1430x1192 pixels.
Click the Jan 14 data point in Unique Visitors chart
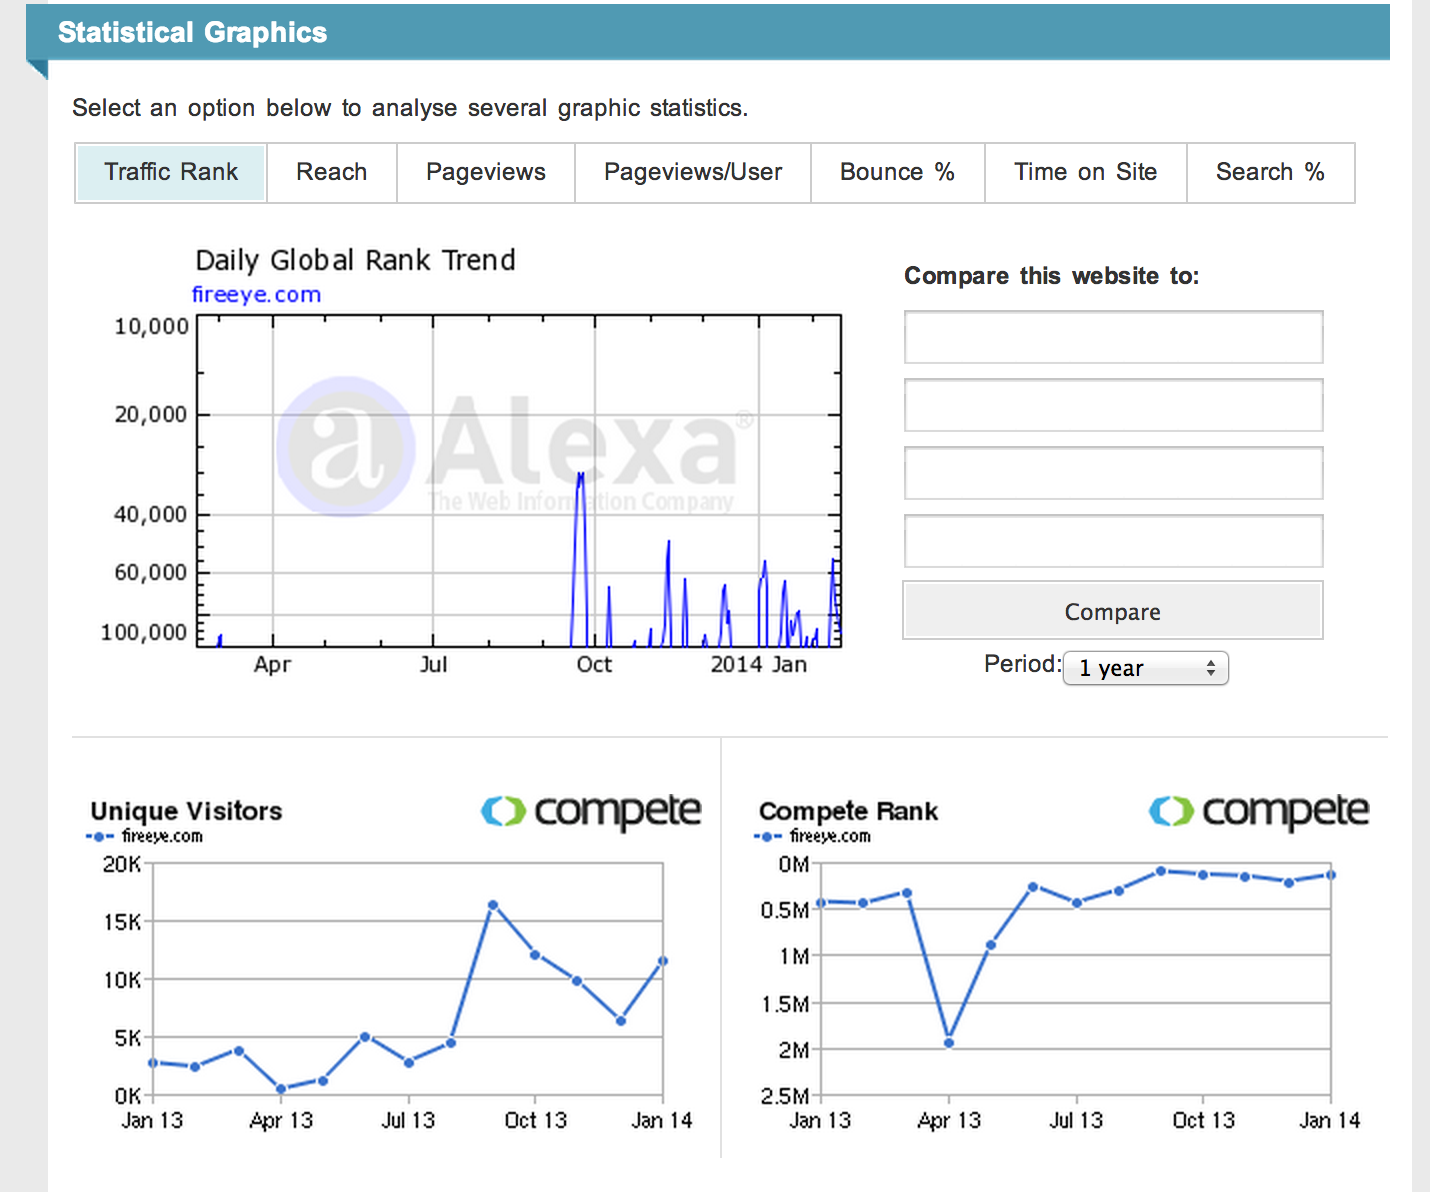(662, 961)
